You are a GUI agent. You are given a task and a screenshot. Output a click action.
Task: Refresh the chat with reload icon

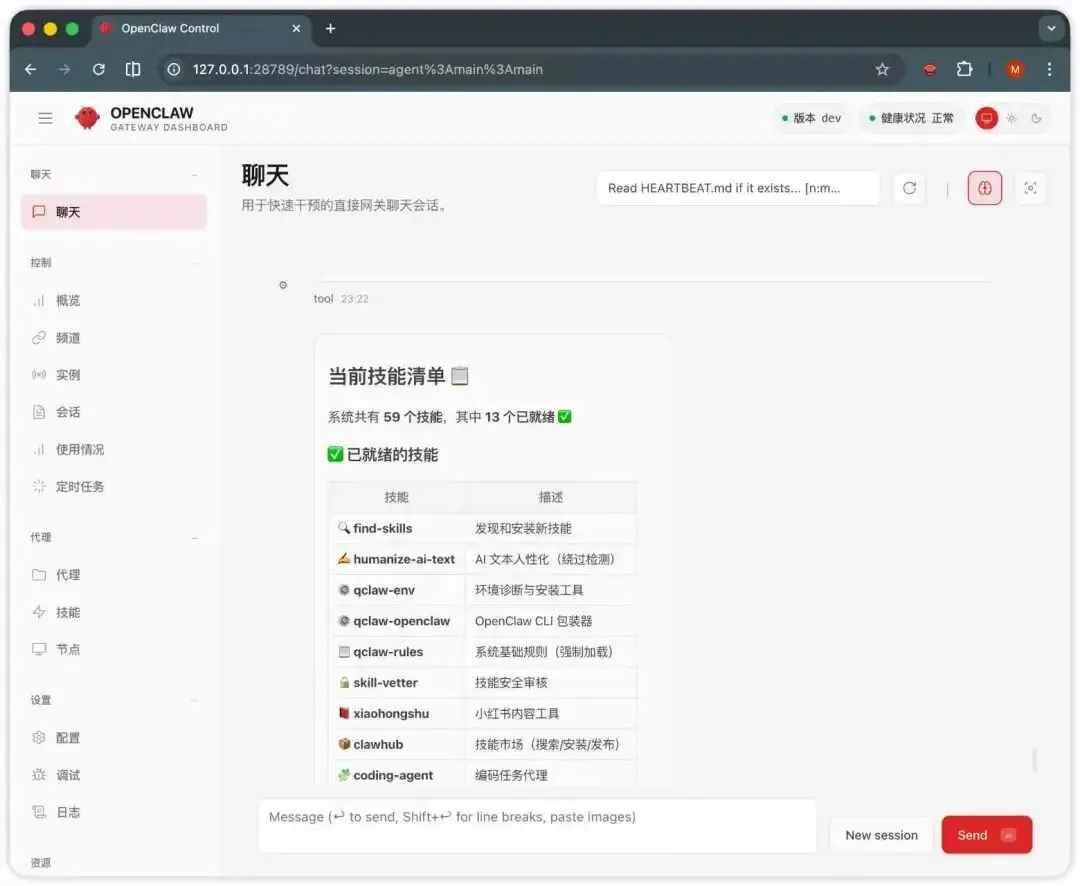[x=909, y=188]
